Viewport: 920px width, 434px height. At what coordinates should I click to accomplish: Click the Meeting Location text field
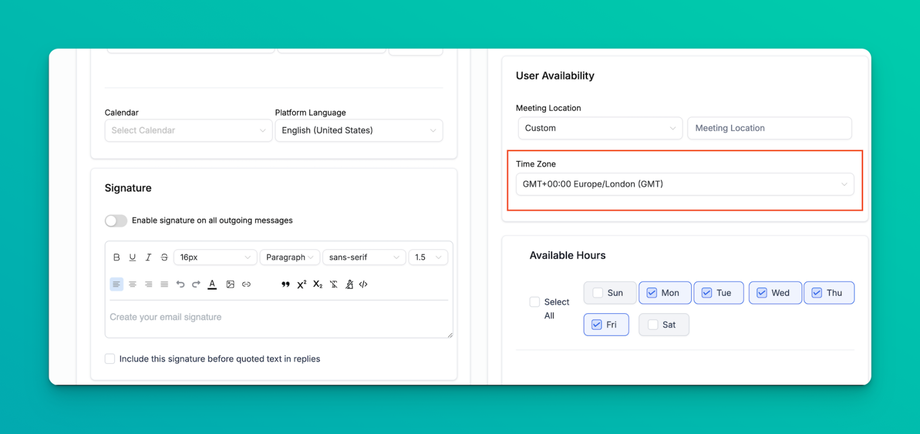tap(769, 128)
